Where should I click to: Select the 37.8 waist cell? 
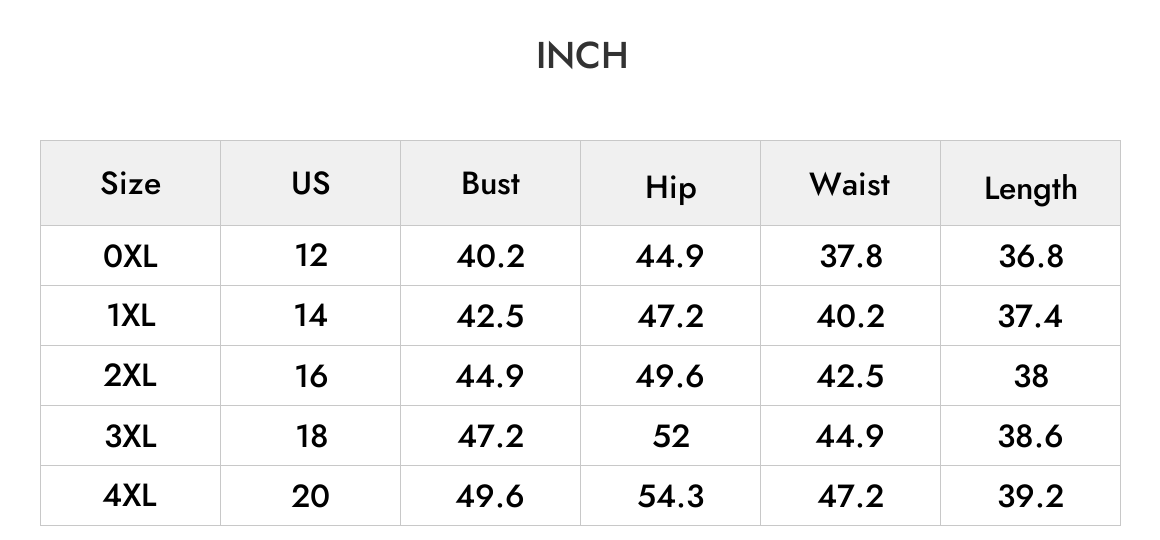coord(850,256)
